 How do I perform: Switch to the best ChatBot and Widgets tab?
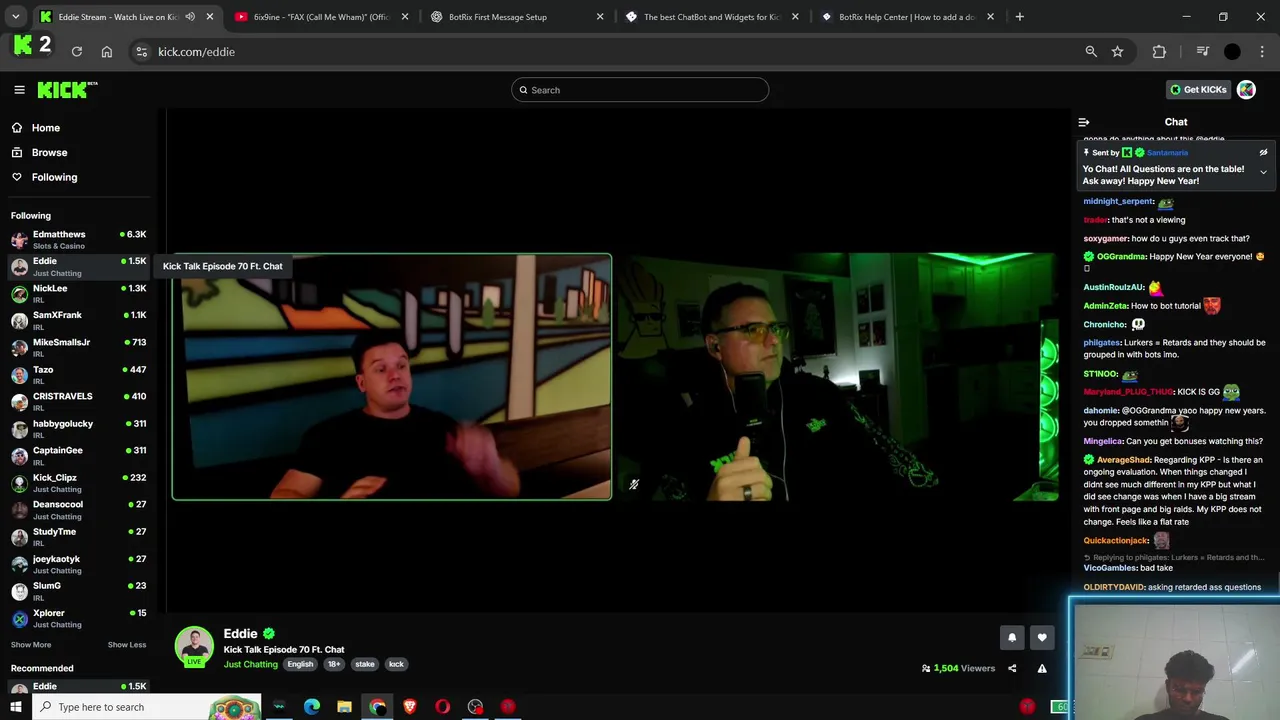click(x=711, y=17)
